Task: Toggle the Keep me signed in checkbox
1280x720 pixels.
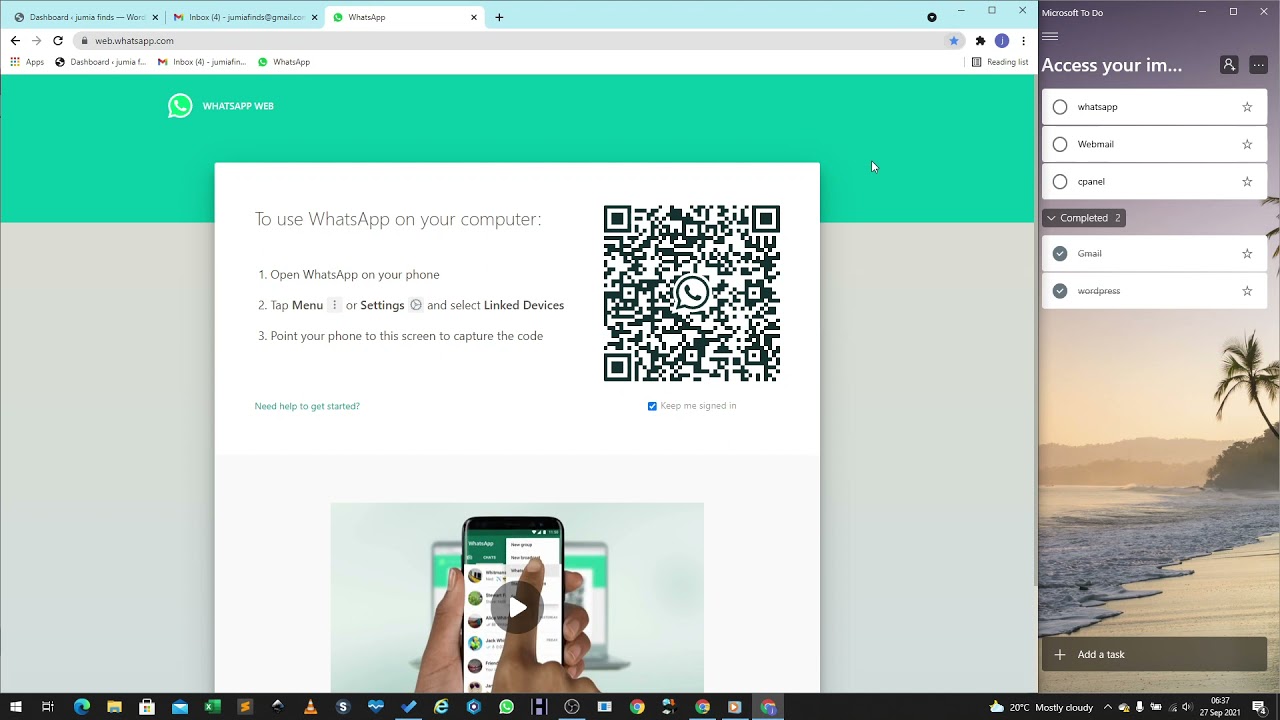Action: click(x=652, y=406)
